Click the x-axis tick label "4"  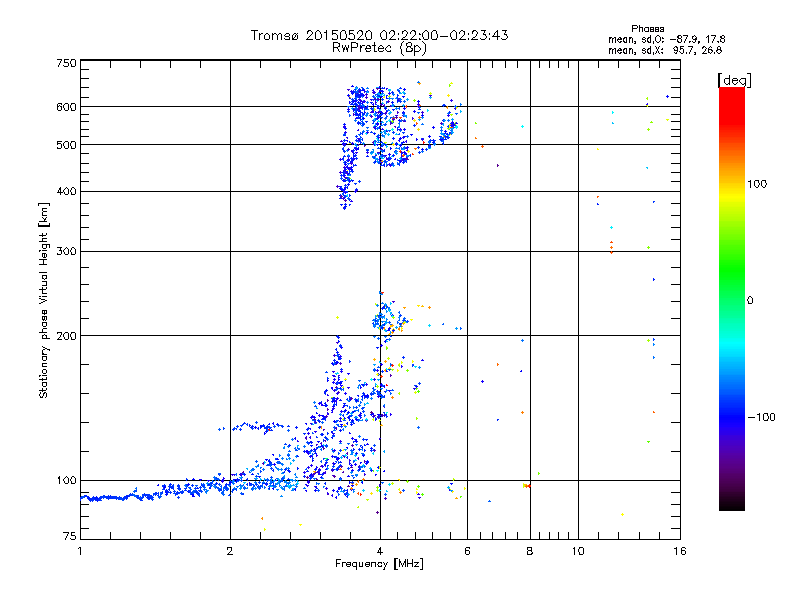380,551
